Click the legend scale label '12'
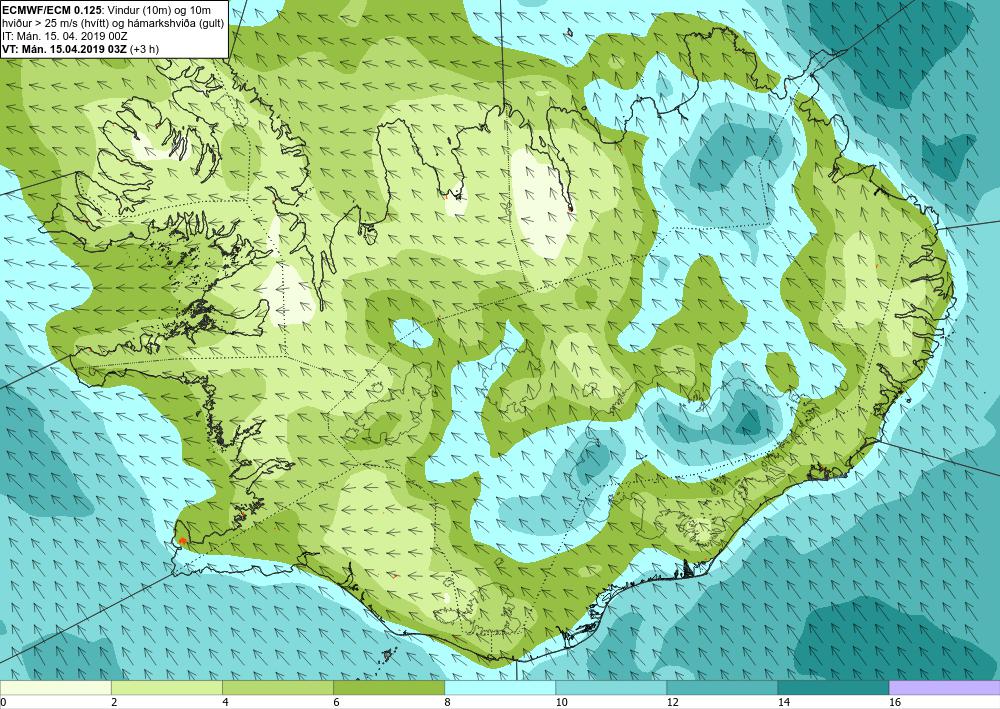1000x709 pixels. click(x=672, y=702)
